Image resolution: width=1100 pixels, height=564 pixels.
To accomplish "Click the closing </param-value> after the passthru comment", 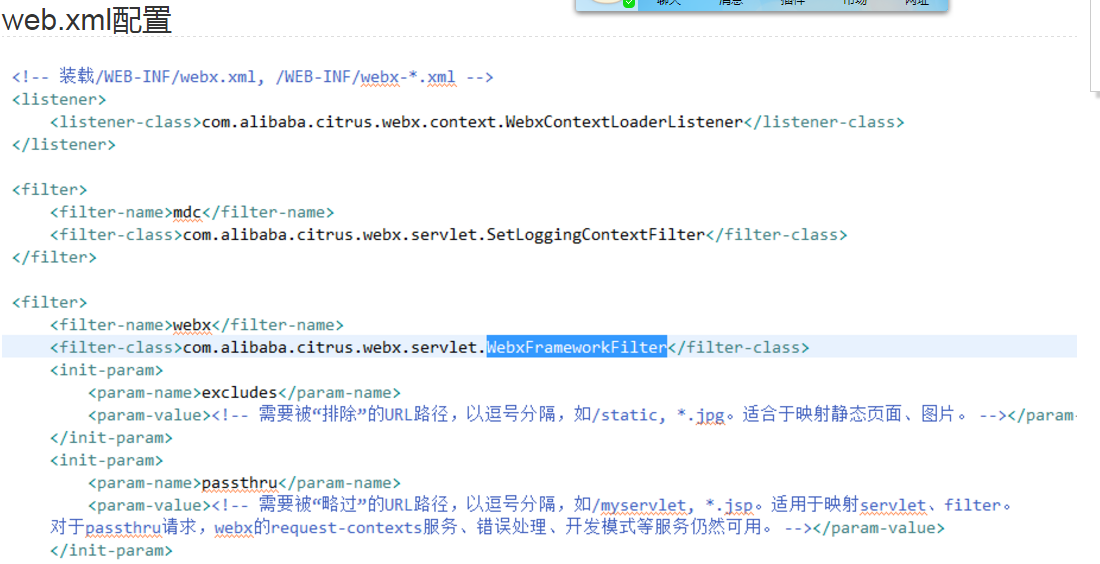I will tap(878, 528).
